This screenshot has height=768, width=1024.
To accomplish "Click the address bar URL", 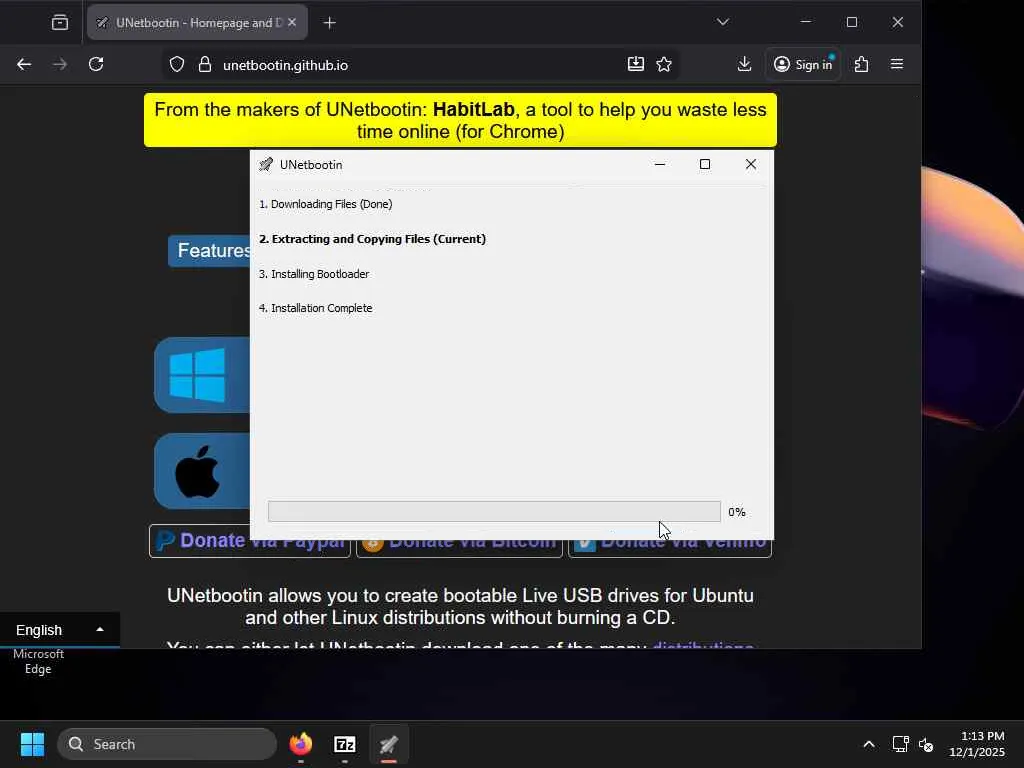I will [x=285, y=65].
